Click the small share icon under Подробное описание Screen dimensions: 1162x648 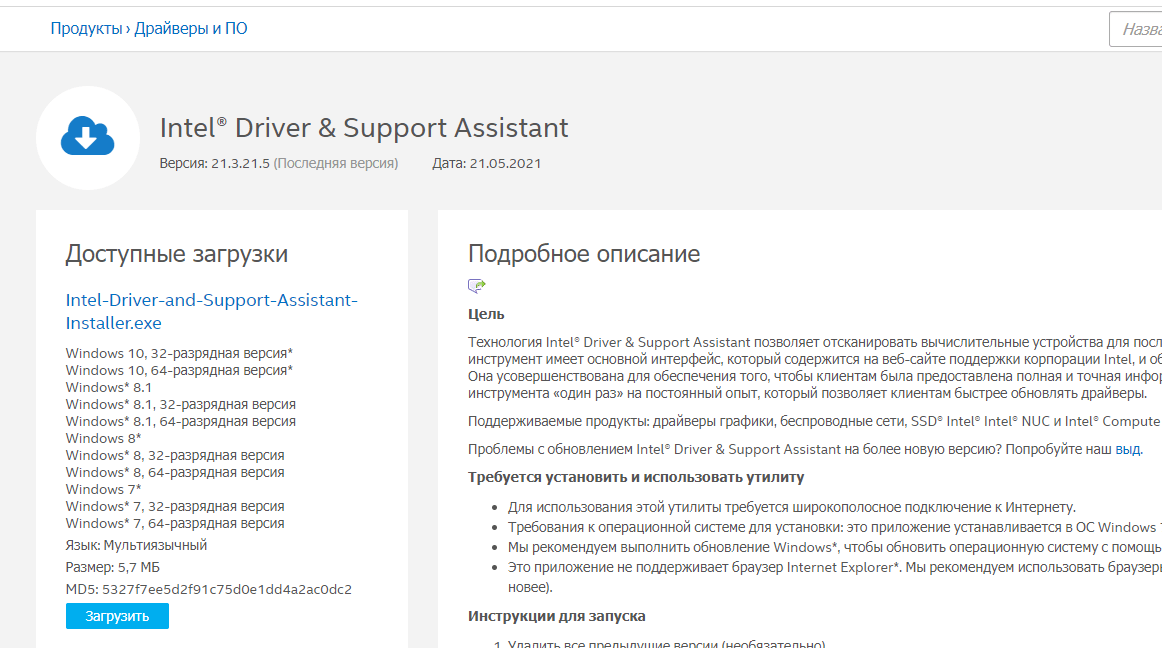click(x=477, y=285)
